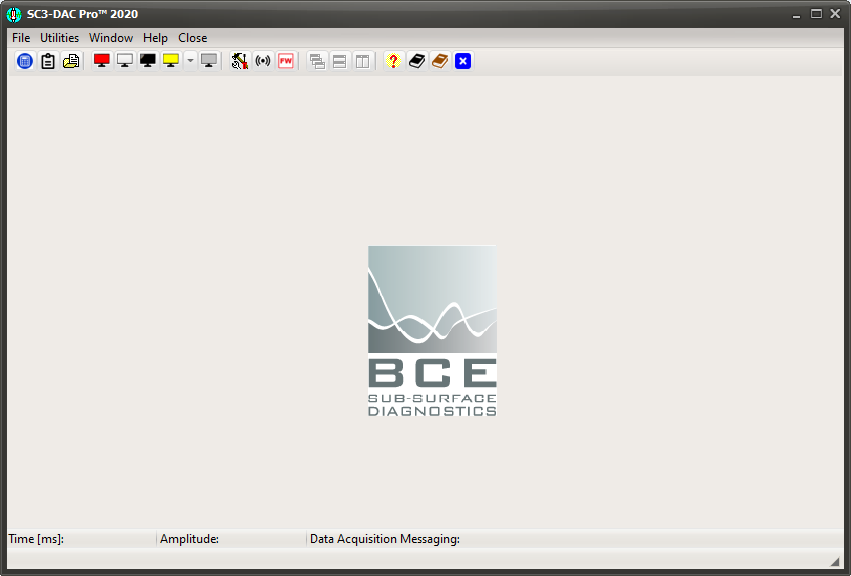Image resolution: width=851 pixels, height=576 pixels.
Task: Click the clipboard icon in toolbar
Action: coord(48,61)
